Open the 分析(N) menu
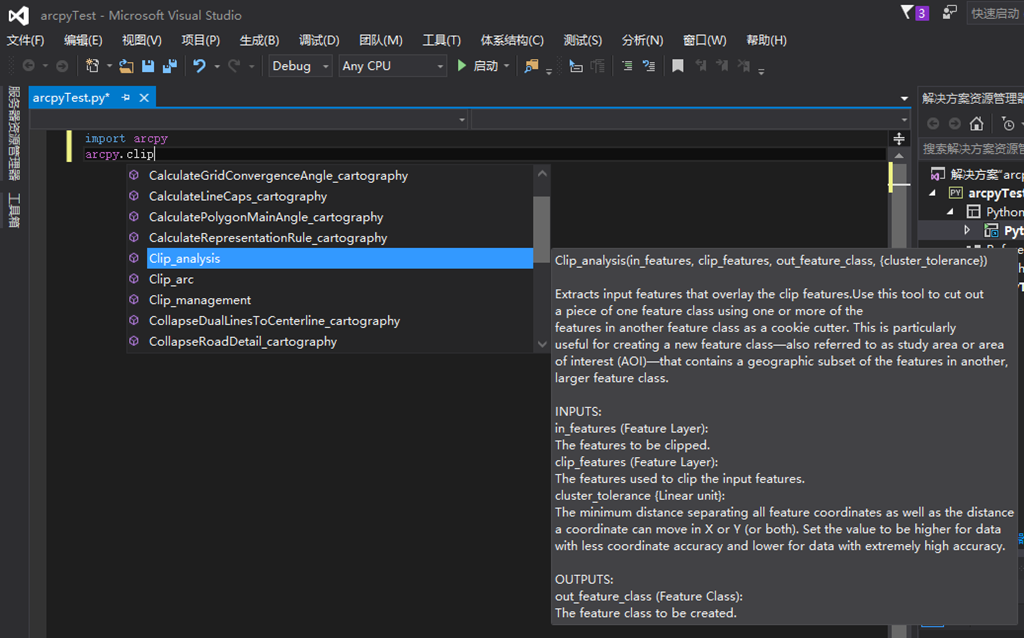1024x638 pixels. click(642, 40)
